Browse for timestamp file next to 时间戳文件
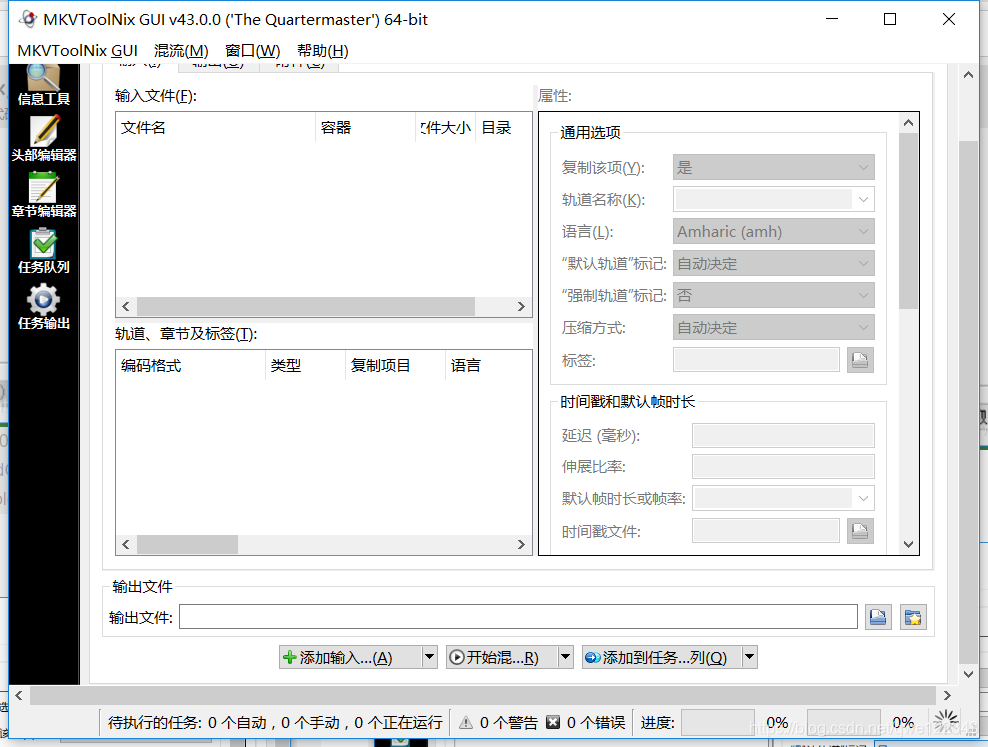988x747 pixels. [x=860, y=531]
